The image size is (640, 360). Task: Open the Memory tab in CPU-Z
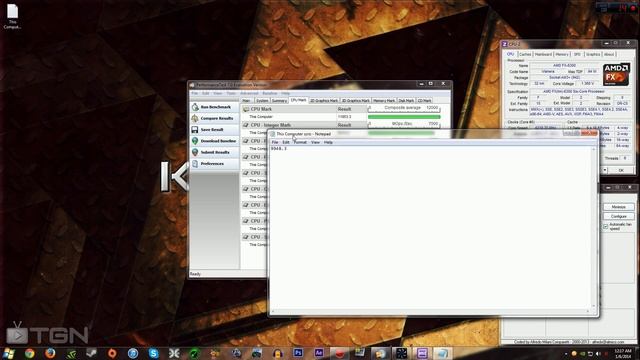click(562, 54)
